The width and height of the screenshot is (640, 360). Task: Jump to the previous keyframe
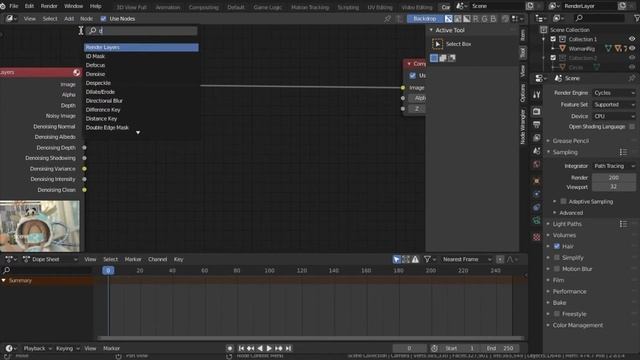(251, 348)
